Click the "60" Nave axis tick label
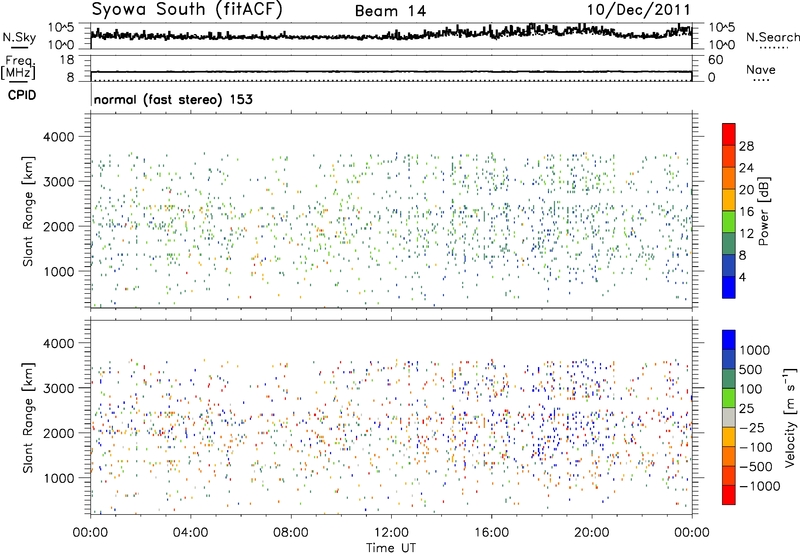The image size is (800, 554). [x=716, y=60]
